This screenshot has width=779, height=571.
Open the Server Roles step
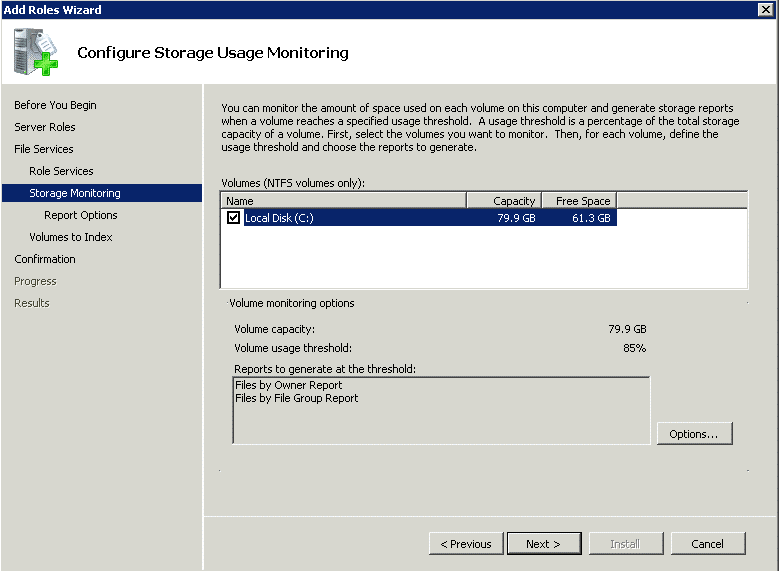point(45,127)
